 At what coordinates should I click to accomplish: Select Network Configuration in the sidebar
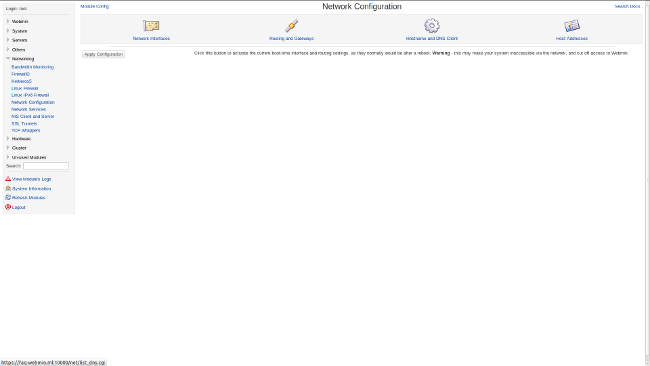pos(33,102)
